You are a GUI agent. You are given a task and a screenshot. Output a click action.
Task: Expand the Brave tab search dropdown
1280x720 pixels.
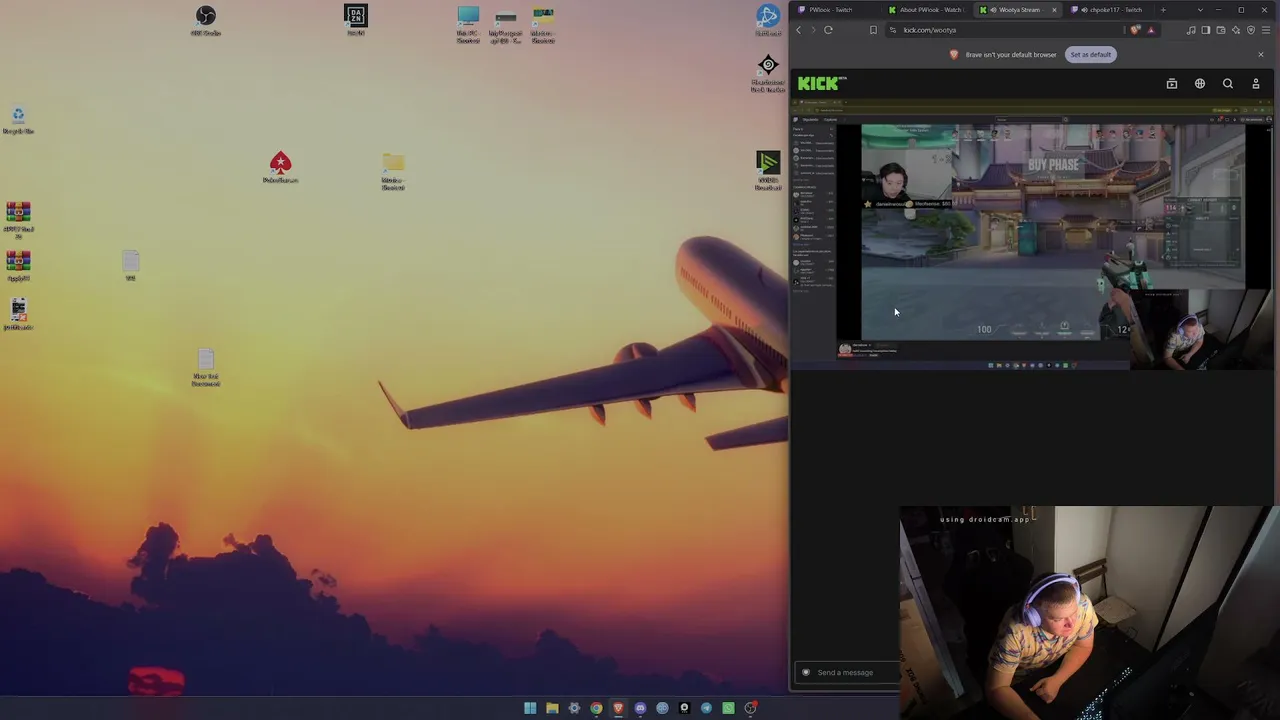coord(1200,10)
